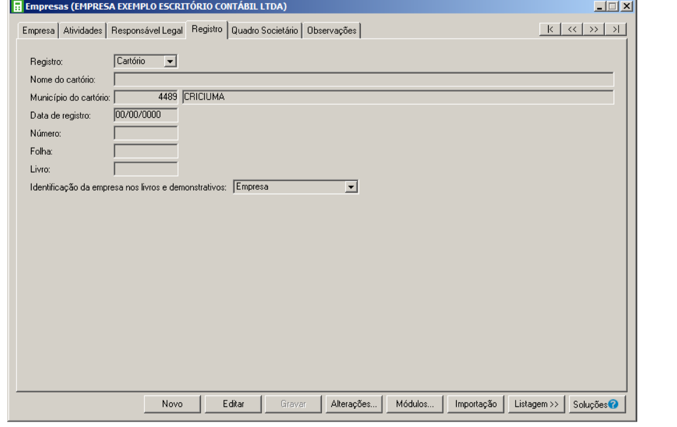Click the Editar button
The width and height of the screenshot is (677, 427).
233,404
